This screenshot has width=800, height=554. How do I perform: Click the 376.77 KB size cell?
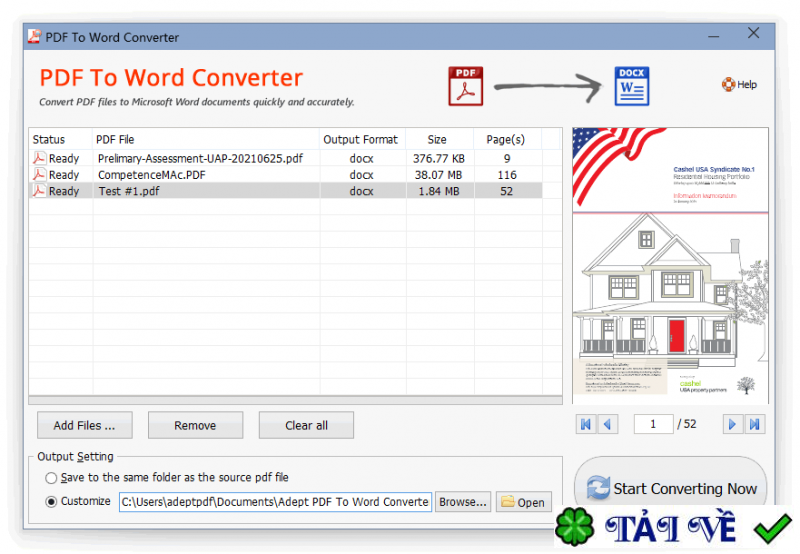click(x=439, y=159)
